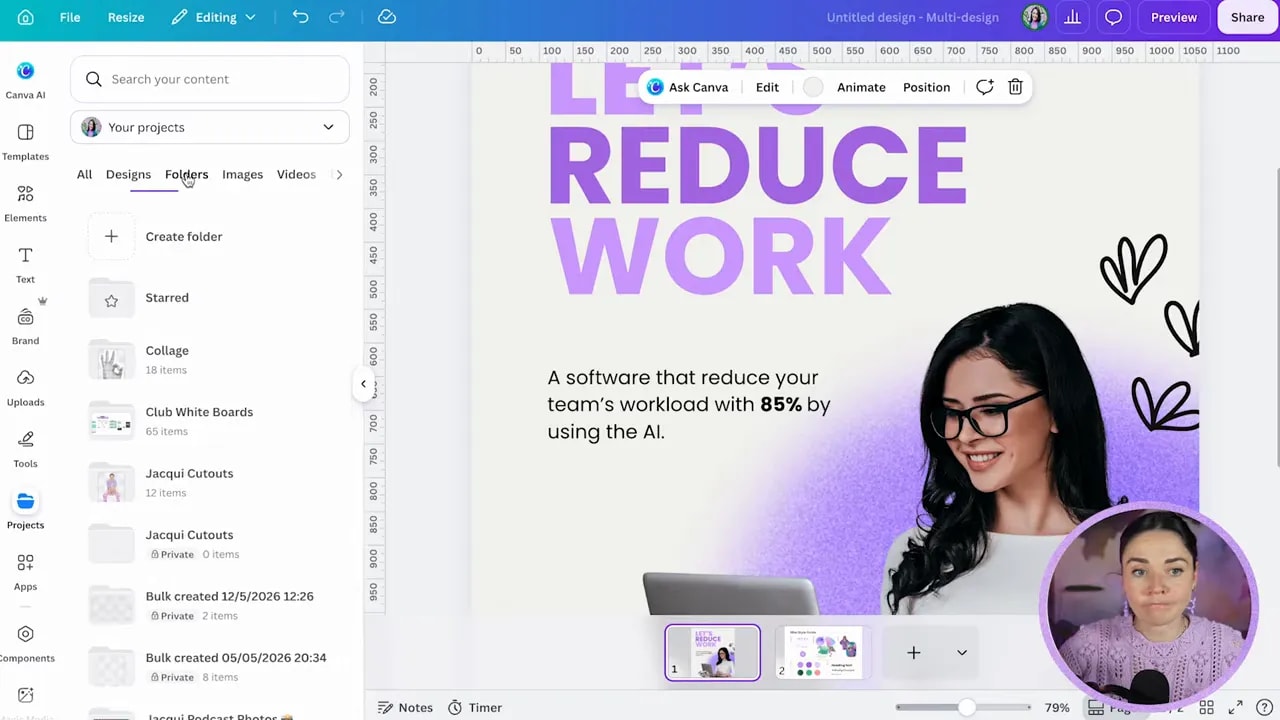Switch to the All tab
The image size is (1280, 720).
pyautogui.click(x=84, y=174)
